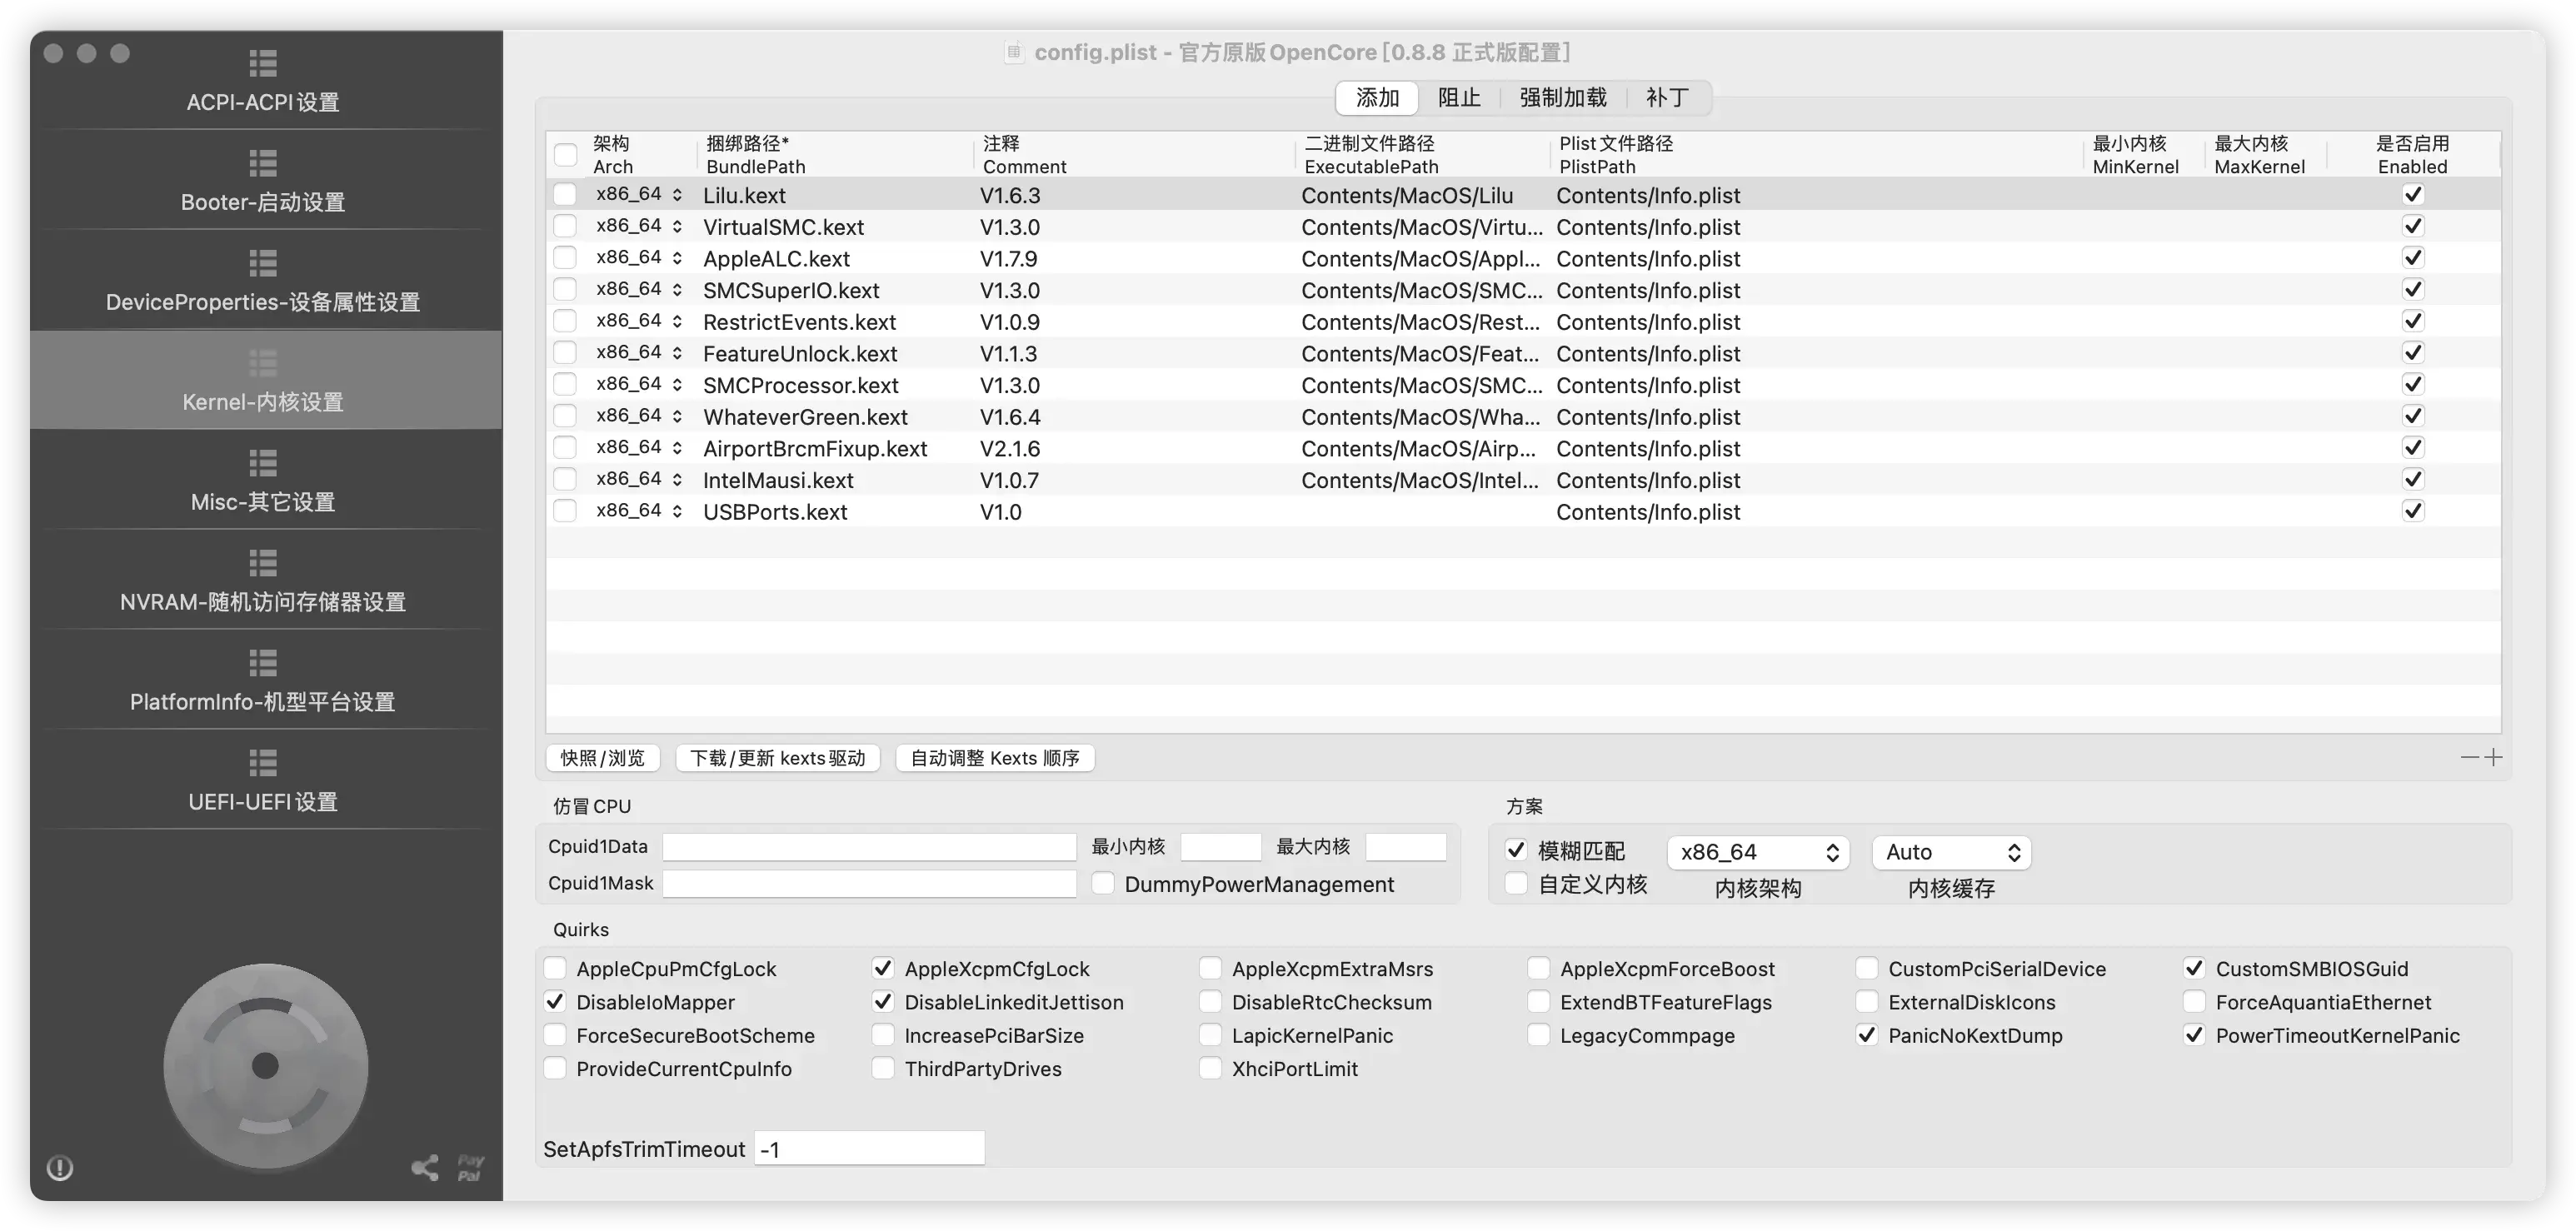
Task: Click the 自动调整 Kexts 顺序 button
Action: 994,758
